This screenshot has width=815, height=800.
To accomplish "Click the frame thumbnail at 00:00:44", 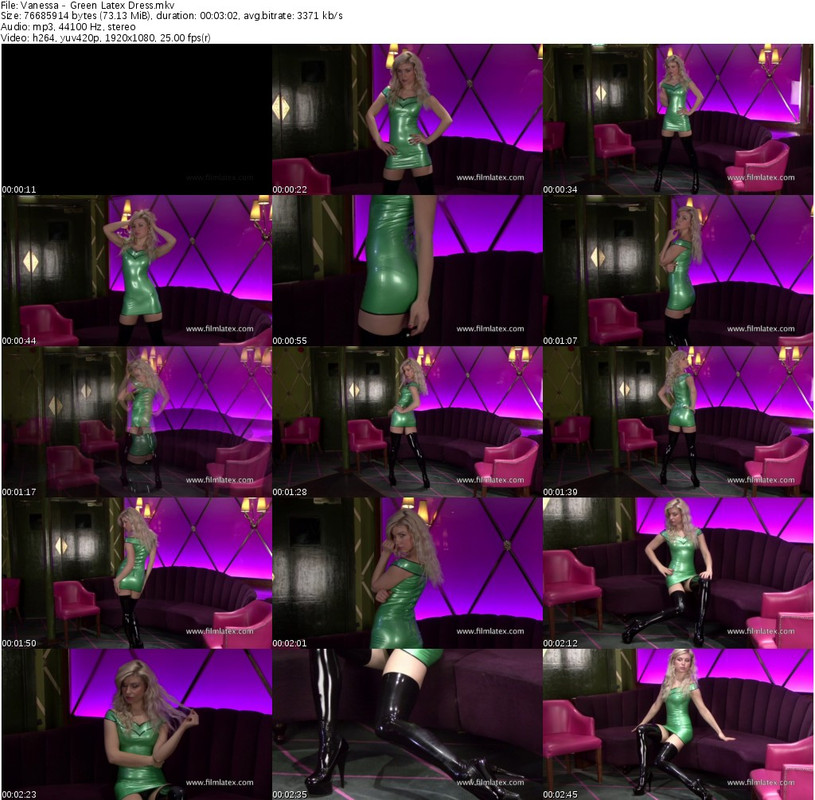I will (x=136, y=271).
